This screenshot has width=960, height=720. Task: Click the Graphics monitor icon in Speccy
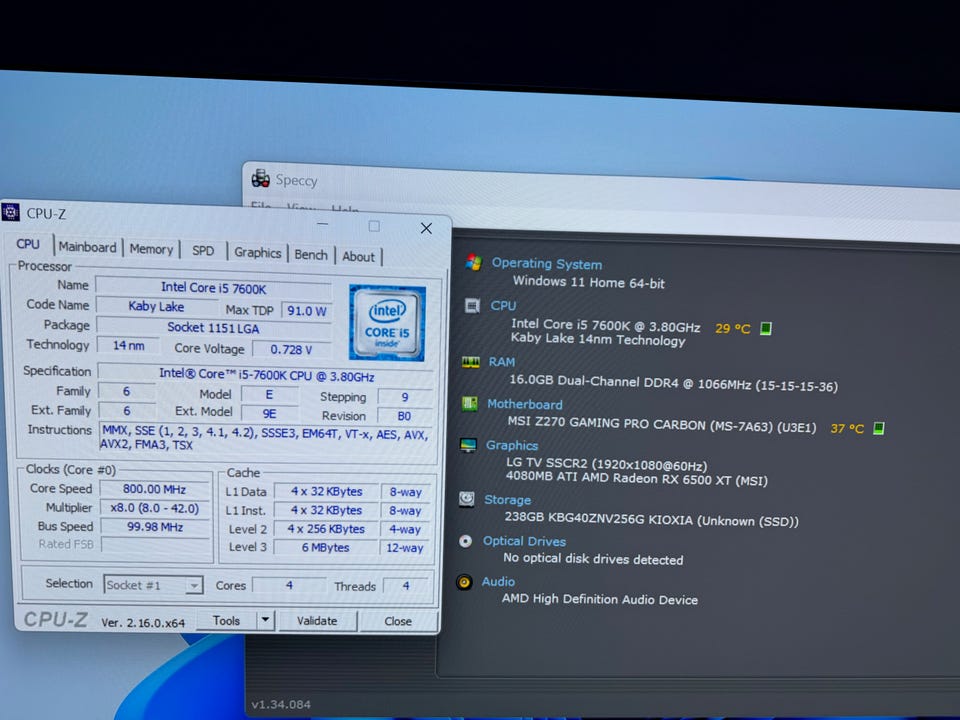[x=468, y=445]
